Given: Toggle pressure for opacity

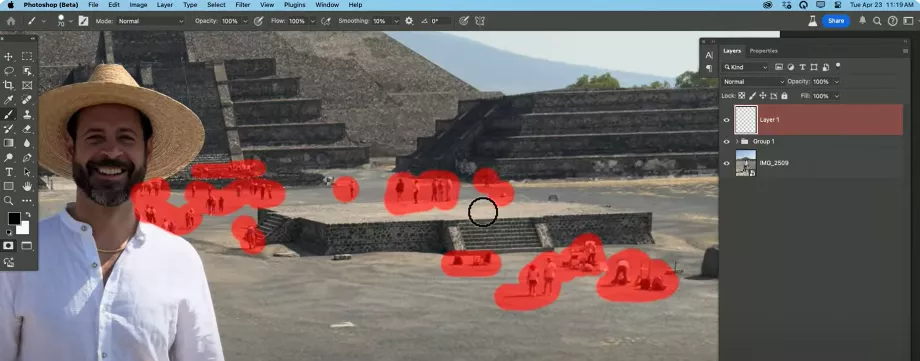Looking at the screenshot, I should (258, 21).
